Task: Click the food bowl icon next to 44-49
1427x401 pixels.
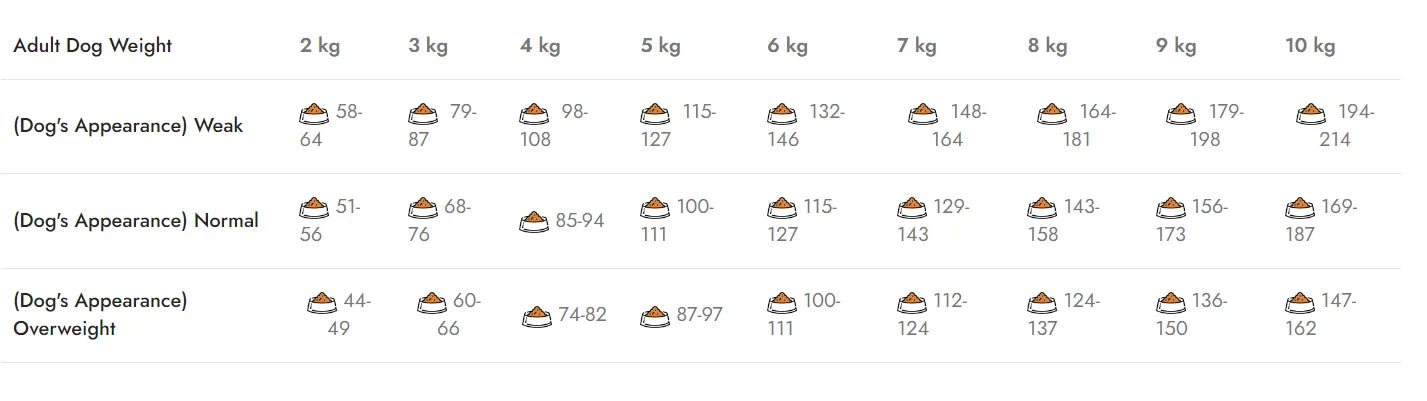Action: coord(322,301)
